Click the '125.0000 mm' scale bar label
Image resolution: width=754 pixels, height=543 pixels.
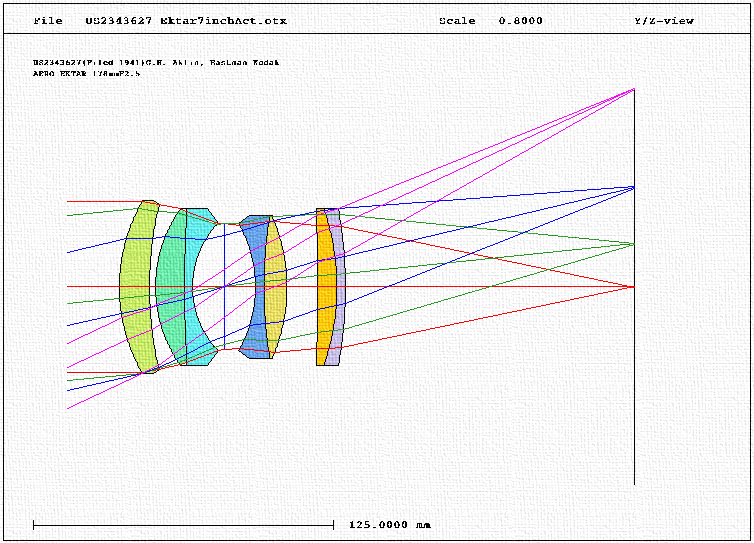pos(390,525)
